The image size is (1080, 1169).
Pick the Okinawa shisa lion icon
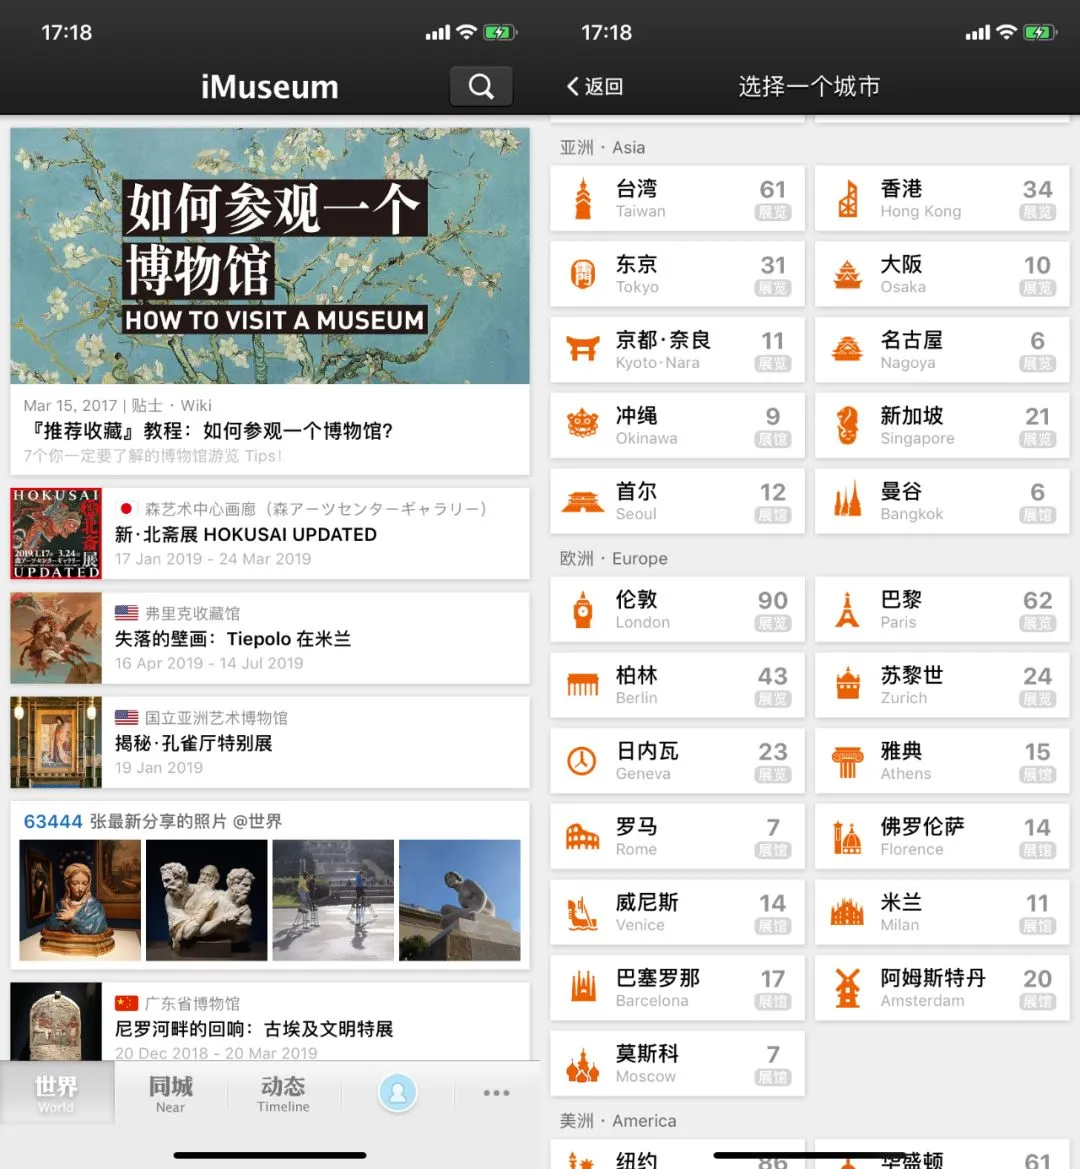pos(583,424)
